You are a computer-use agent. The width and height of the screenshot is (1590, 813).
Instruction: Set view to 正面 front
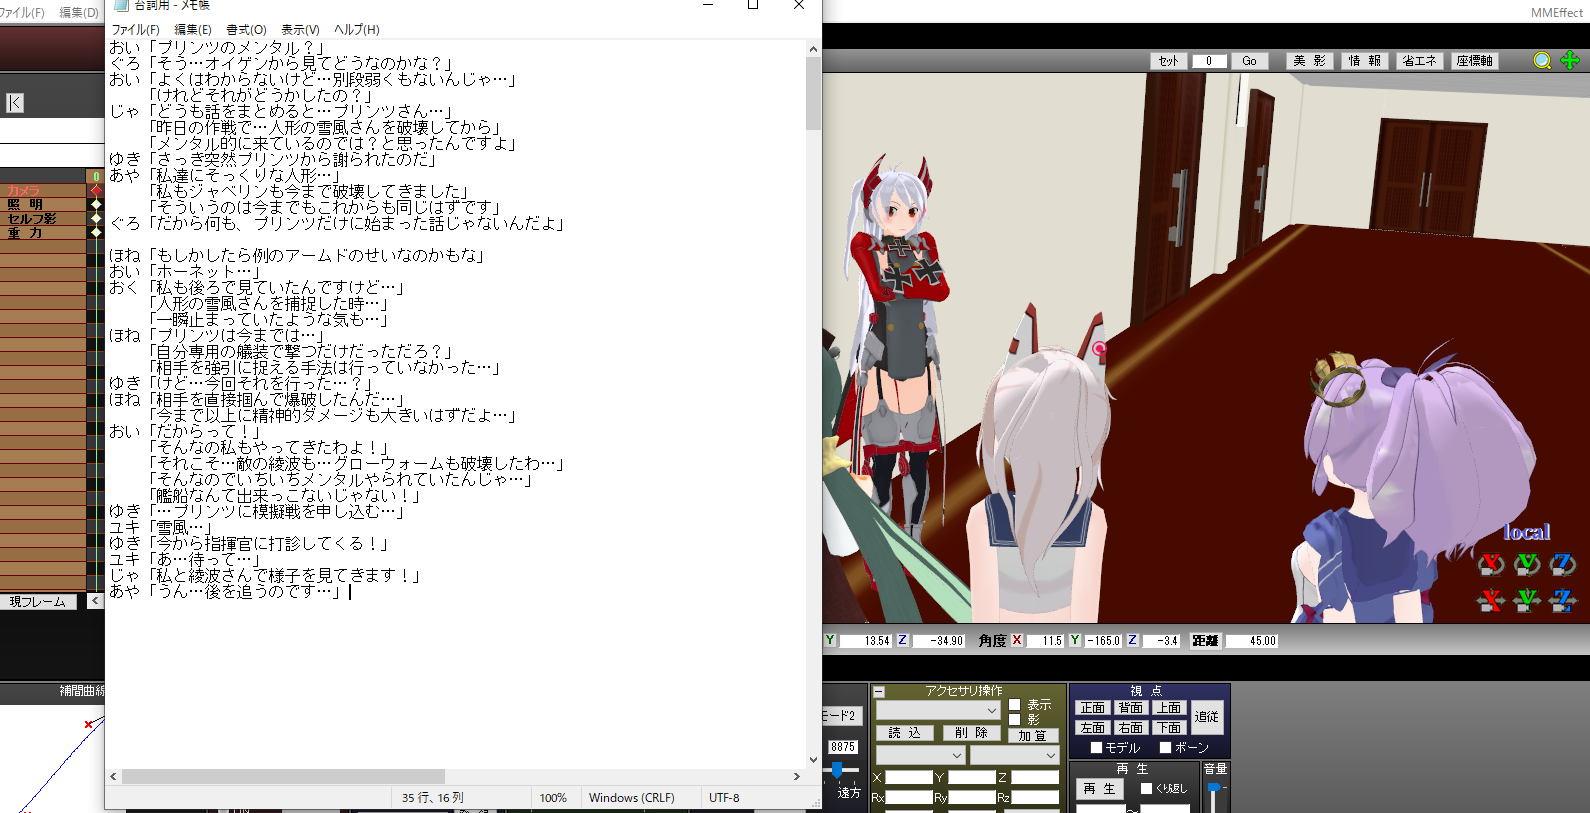[1093, 707]
